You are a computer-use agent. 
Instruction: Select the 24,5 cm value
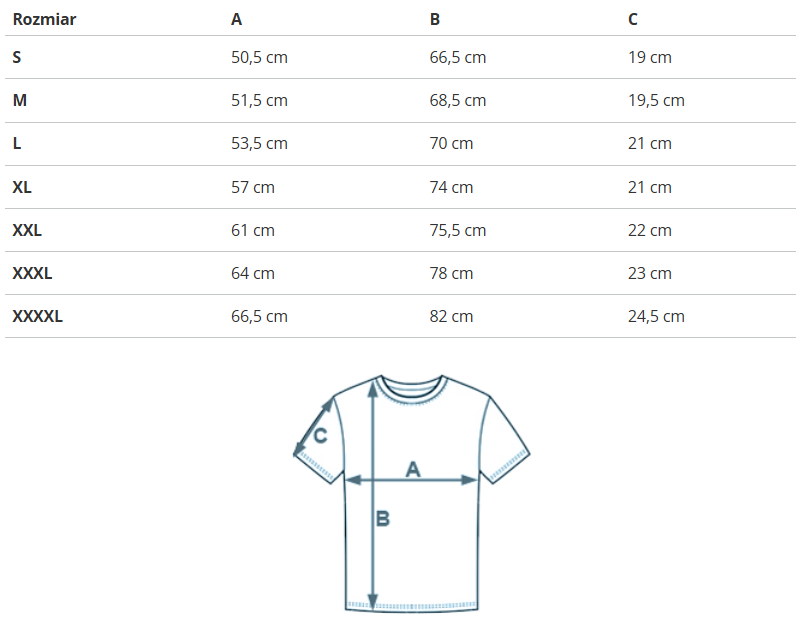(x=656, y=316)
